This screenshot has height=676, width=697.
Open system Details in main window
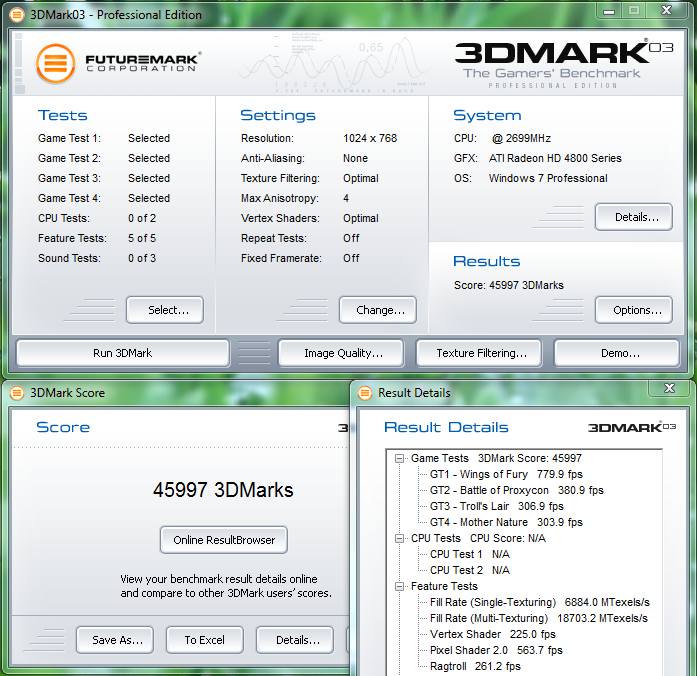click(634, 217)
